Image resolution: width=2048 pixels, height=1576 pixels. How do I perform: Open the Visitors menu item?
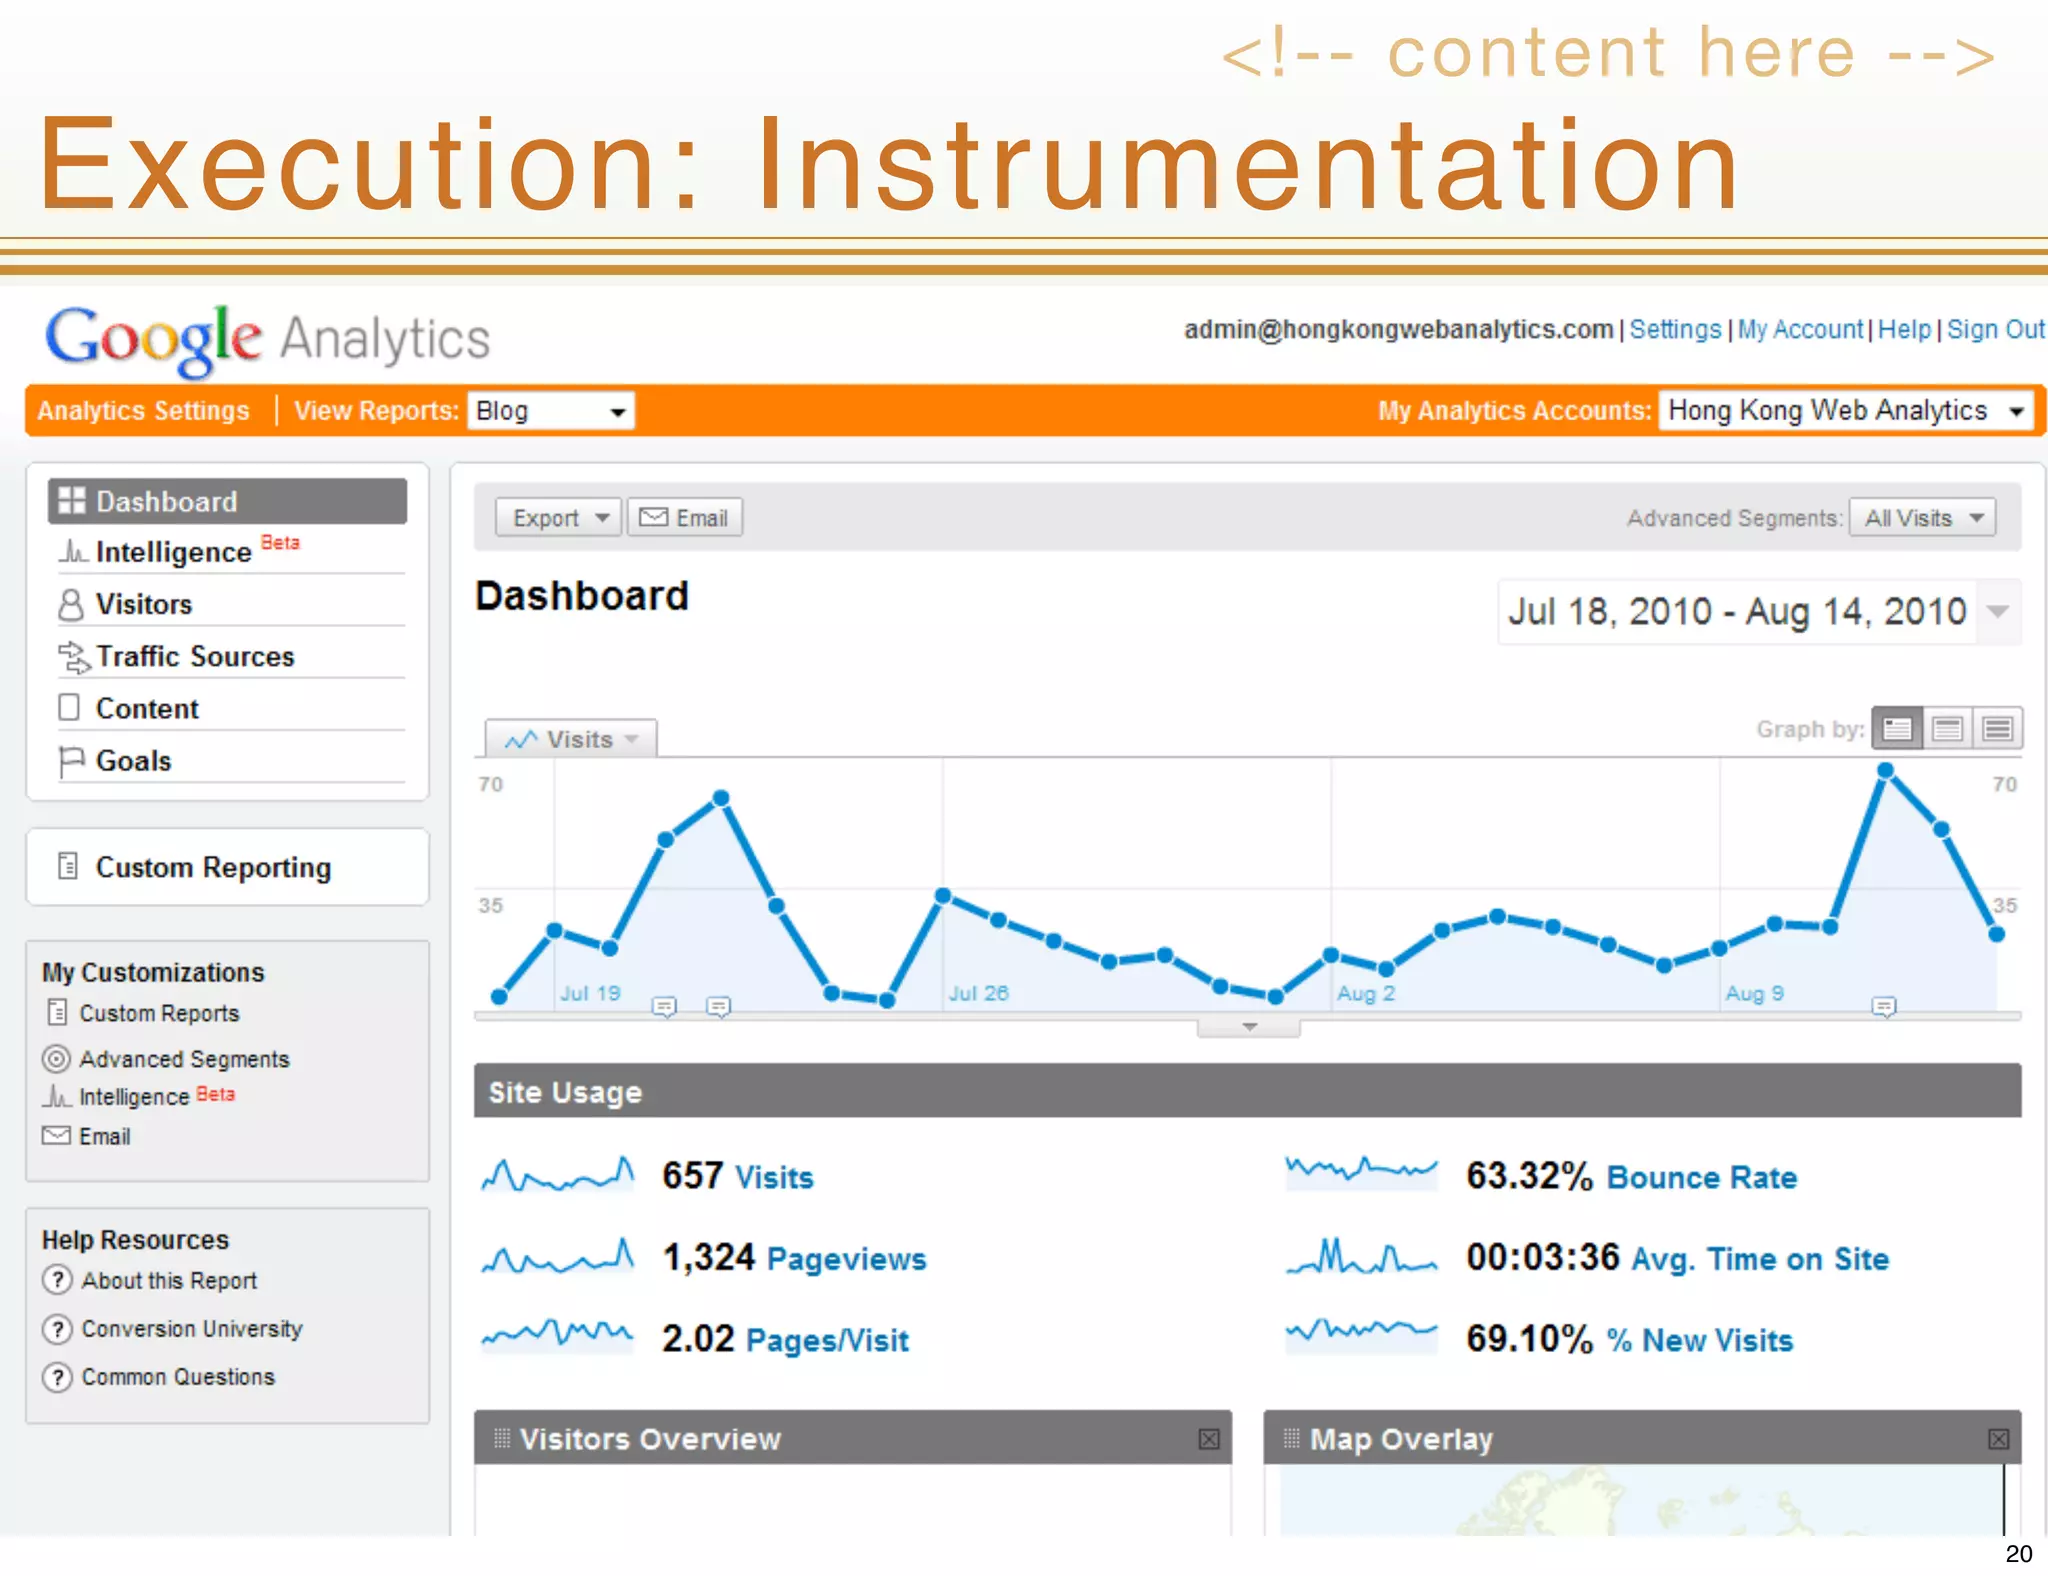143,604
